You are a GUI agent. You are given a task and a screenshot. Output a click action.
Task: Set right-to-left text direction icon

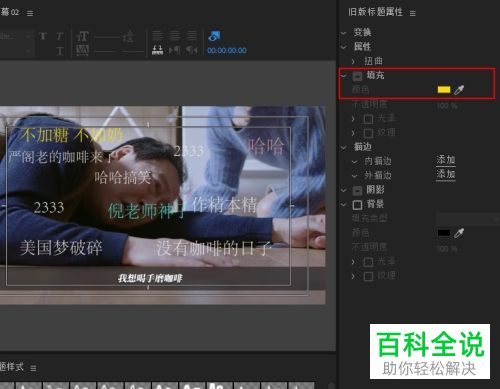(x=192, y=50)
